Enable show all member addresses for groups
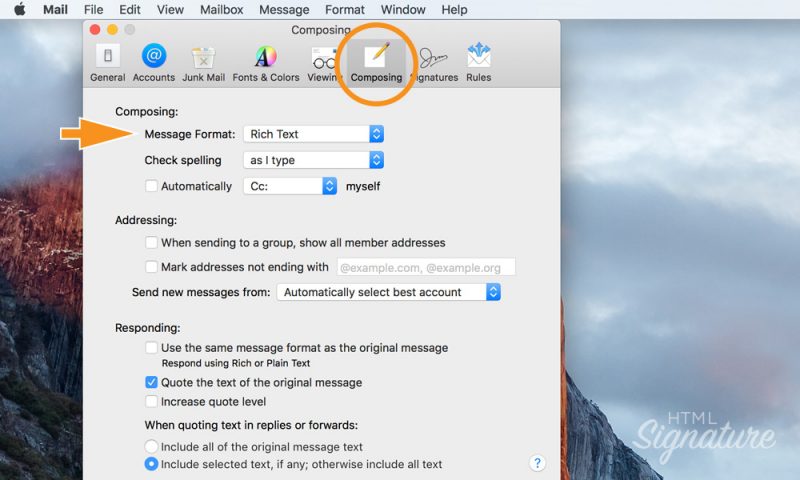The width and height of the screenshot is (800, 480). click(x=152, y=242)
